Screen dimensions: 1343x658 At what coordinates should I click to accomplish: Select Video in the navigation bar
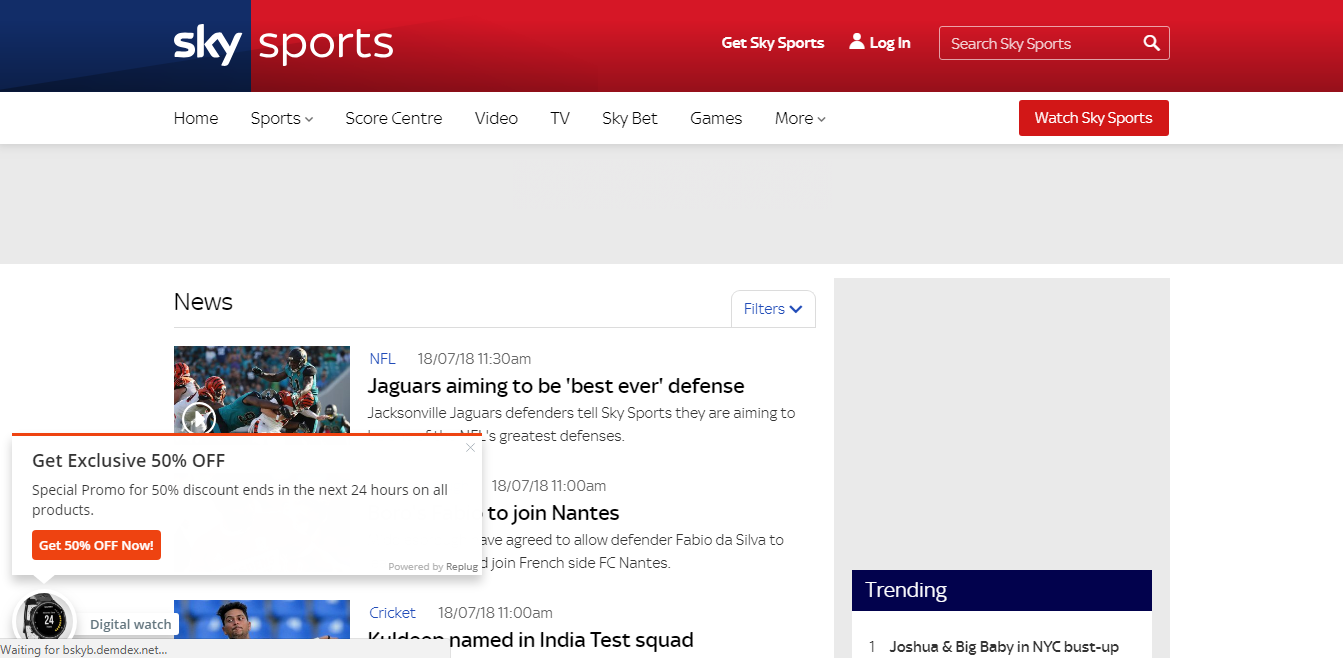pyautogui.click(x=496, y=118)
